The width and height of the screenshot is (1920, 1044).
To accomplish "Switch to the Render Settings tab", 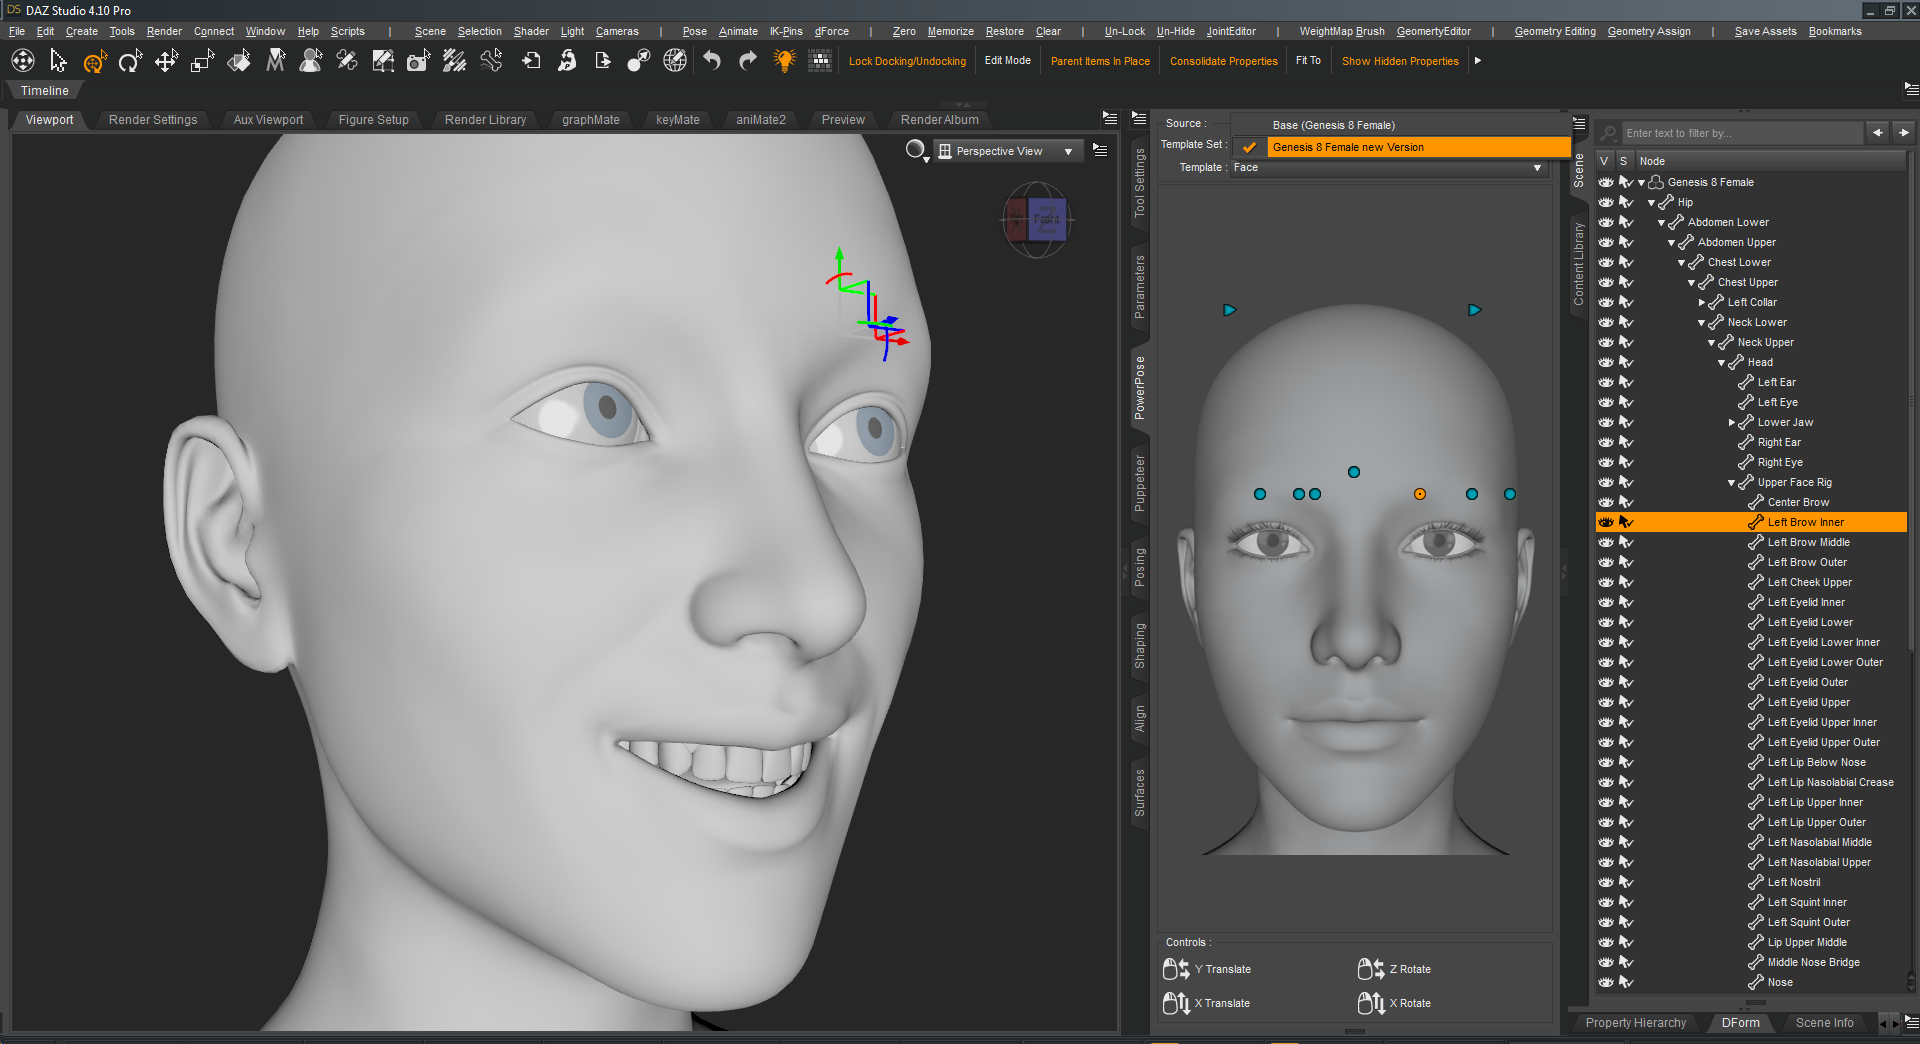I will coord(153,120).
